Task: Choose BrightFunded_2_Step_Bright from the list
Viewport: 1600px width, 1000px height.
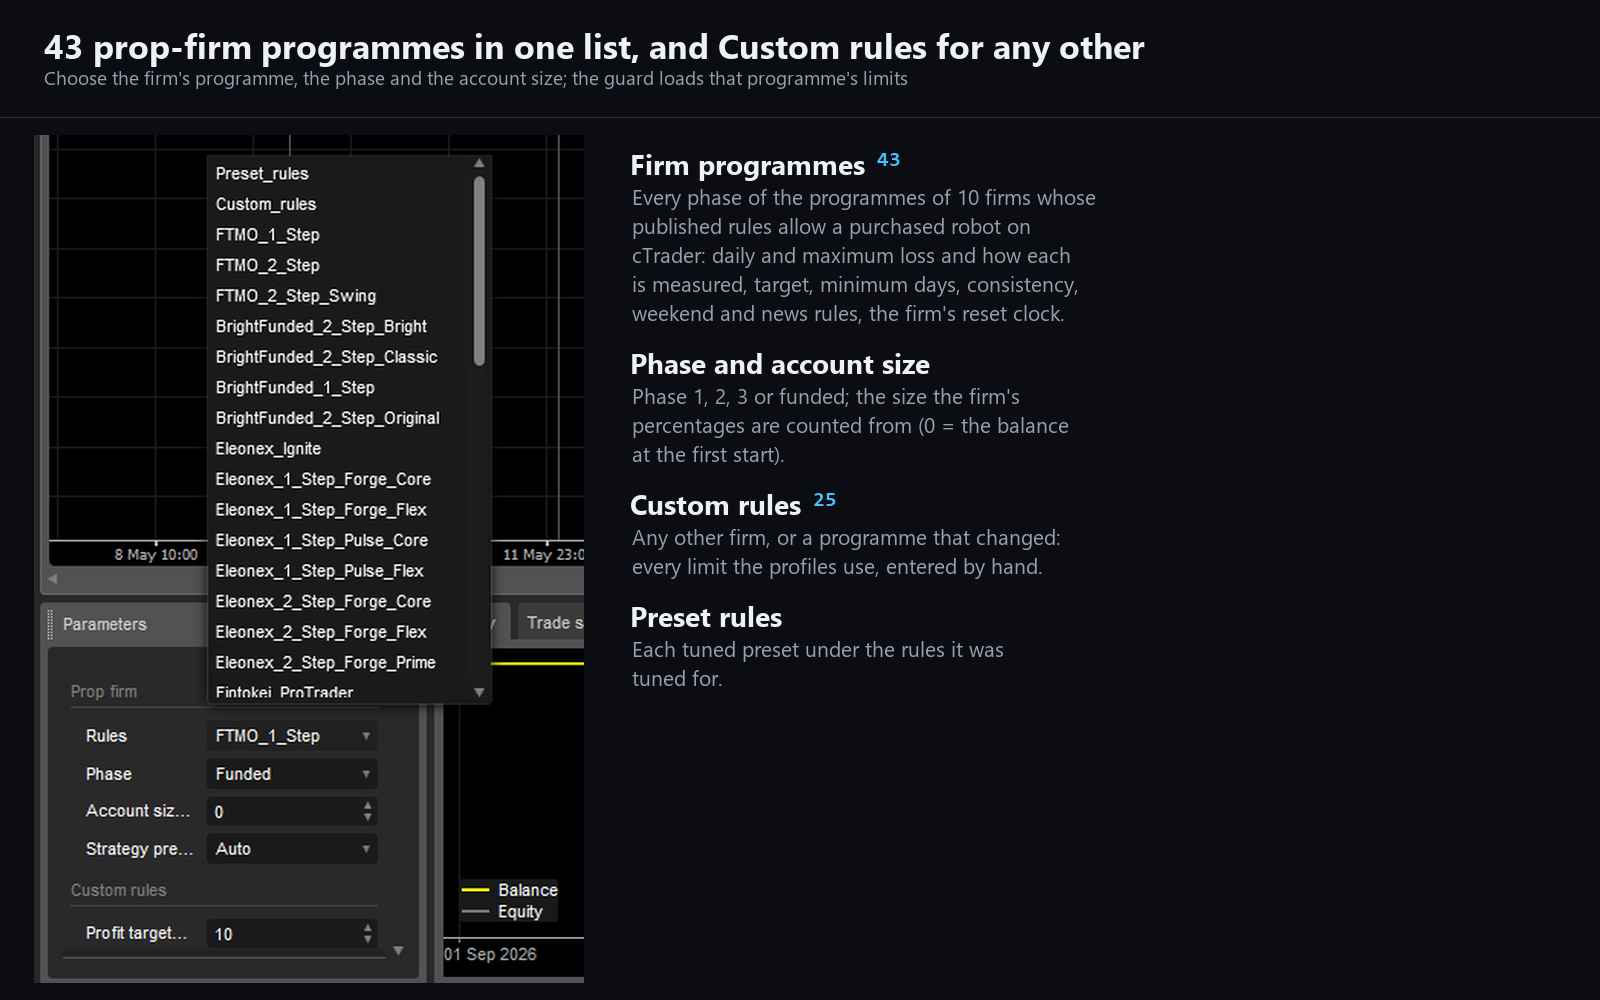Action: click(340, 326)
